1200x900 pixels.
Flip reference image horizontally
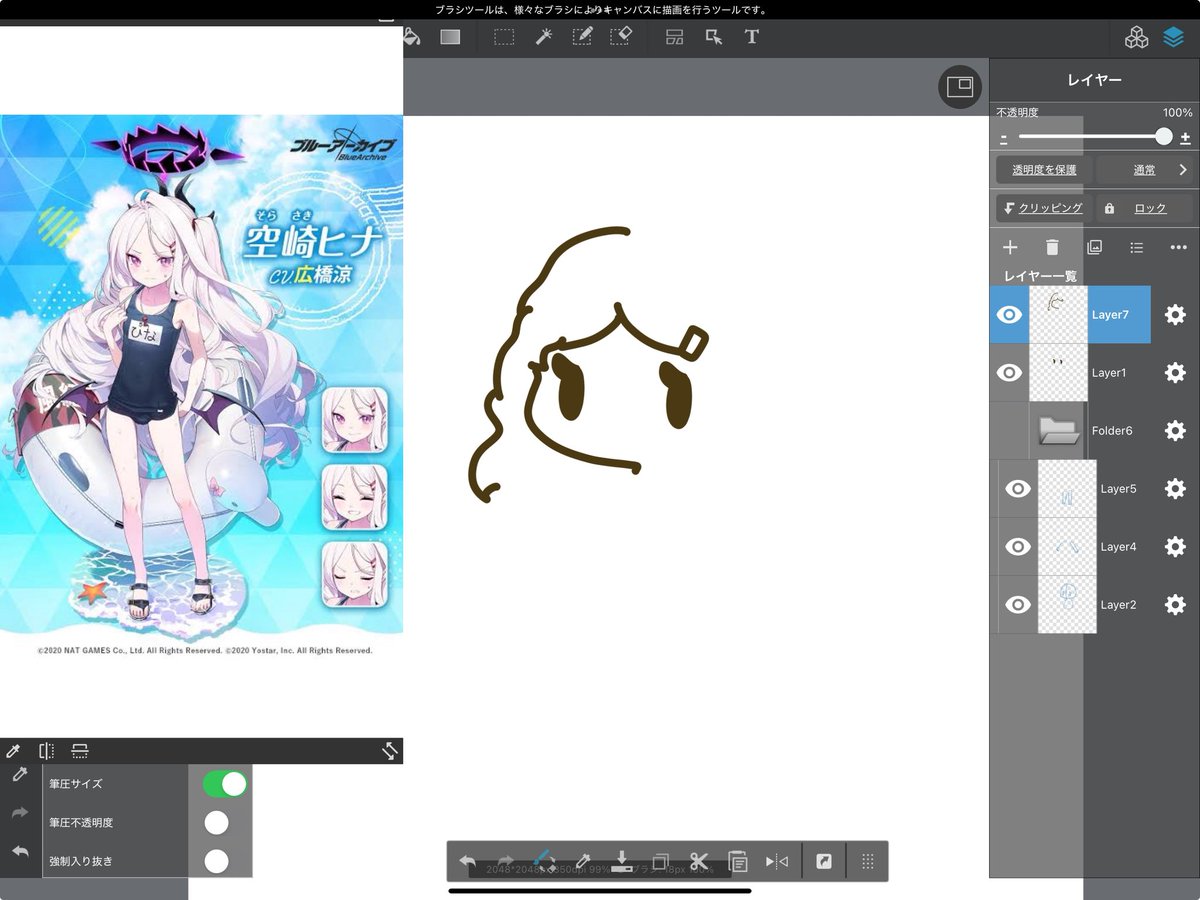46,751
